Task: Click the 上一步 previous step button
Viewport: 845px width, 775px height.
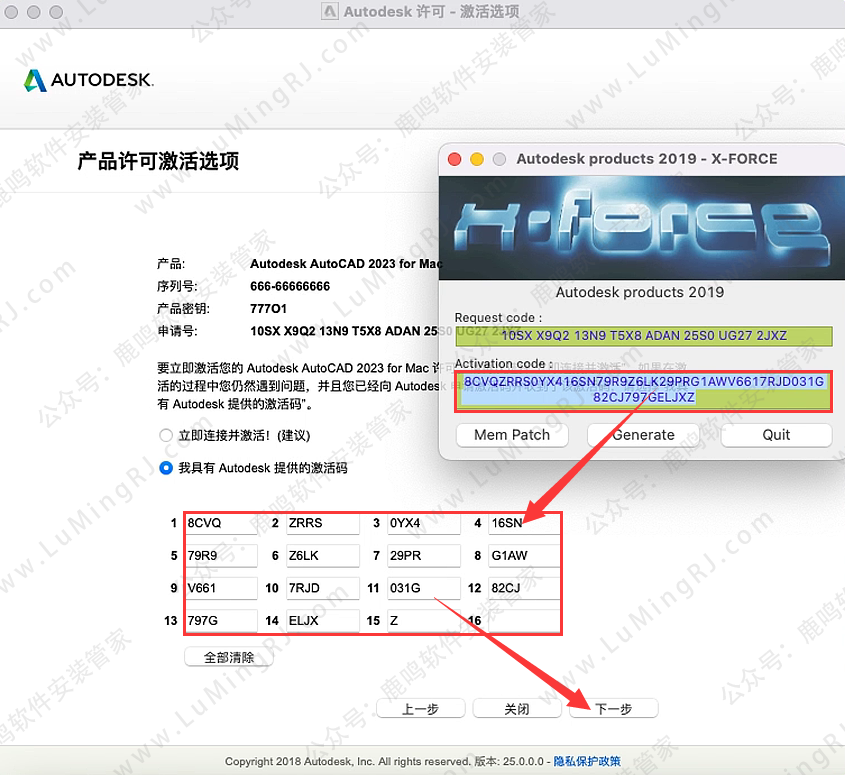Action: pyautogui.click(x=420, y=709)
